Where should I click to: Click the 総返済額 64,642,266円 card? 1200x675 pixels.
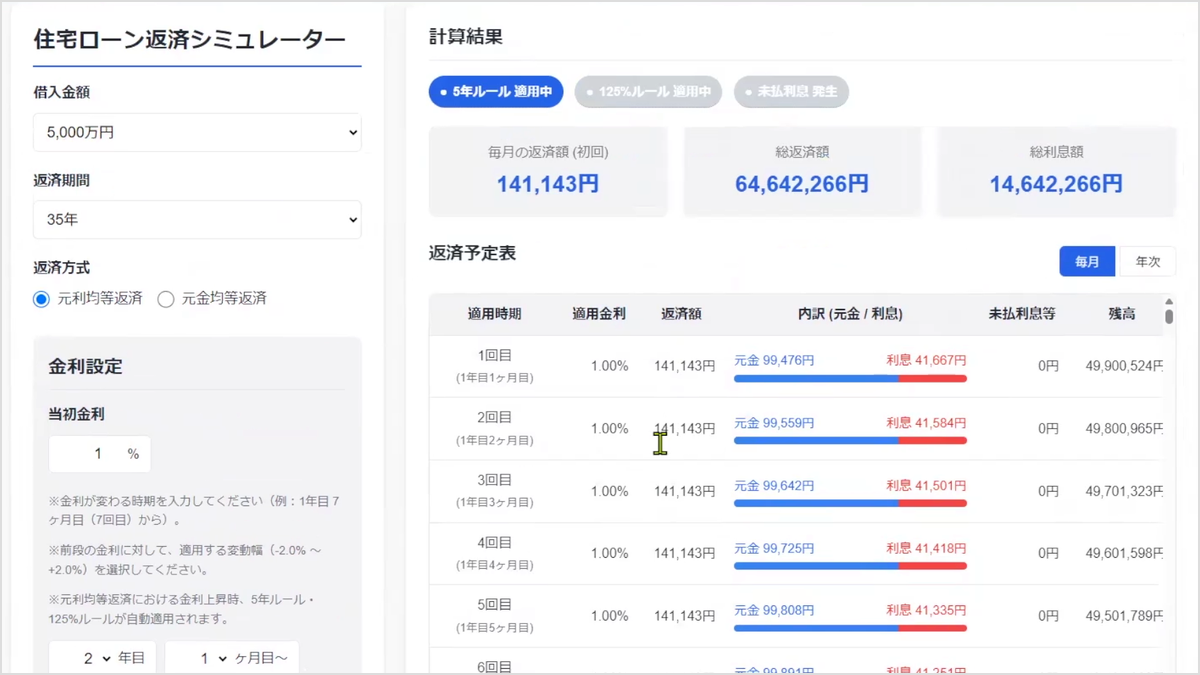[802, 171]
